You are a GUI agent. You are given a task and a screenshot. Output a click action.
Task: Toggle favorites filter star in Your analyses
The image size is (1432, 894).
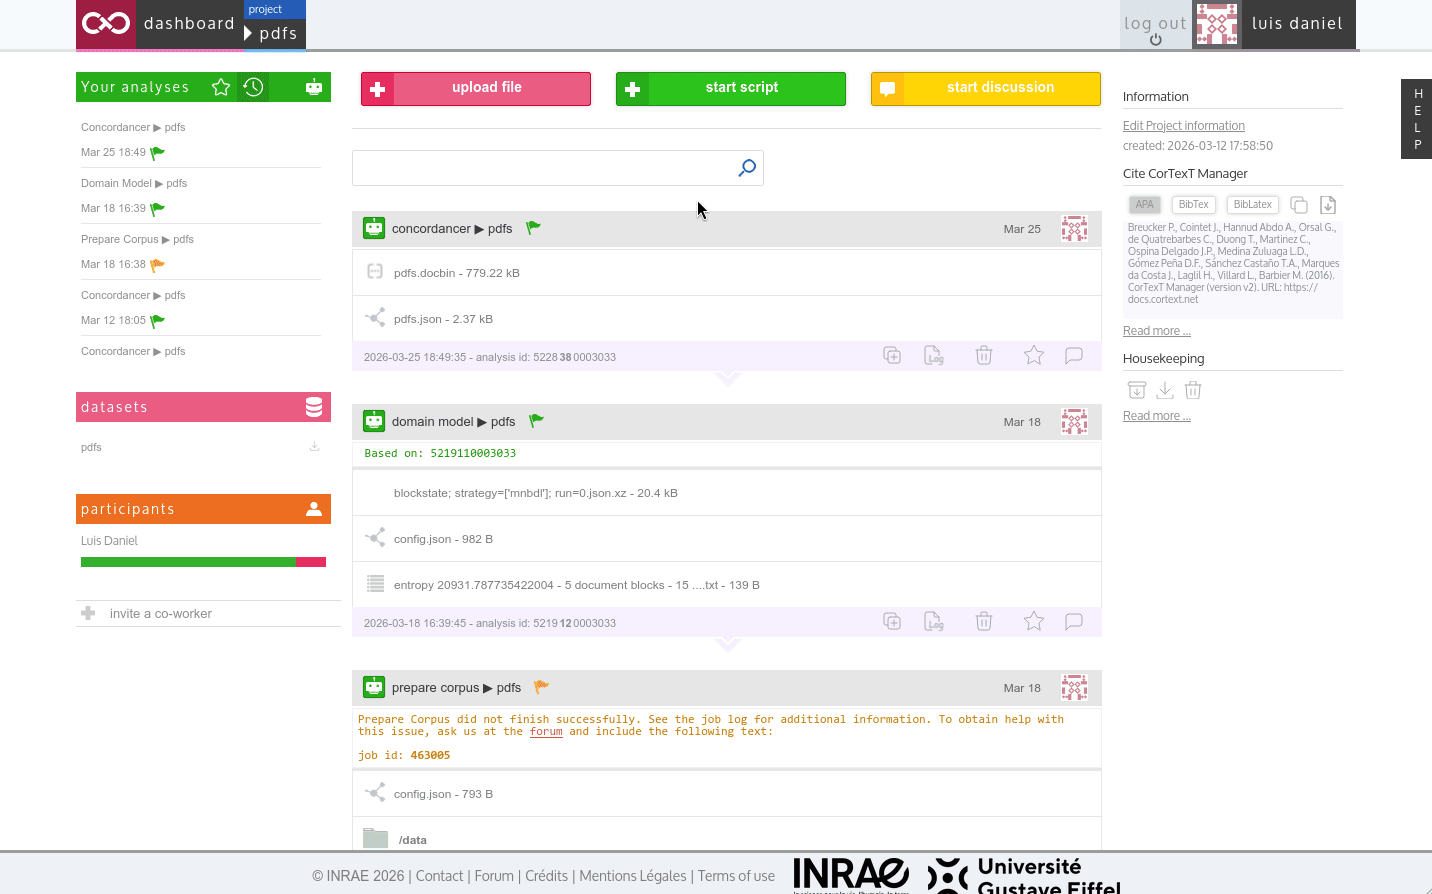coord(221,87)
